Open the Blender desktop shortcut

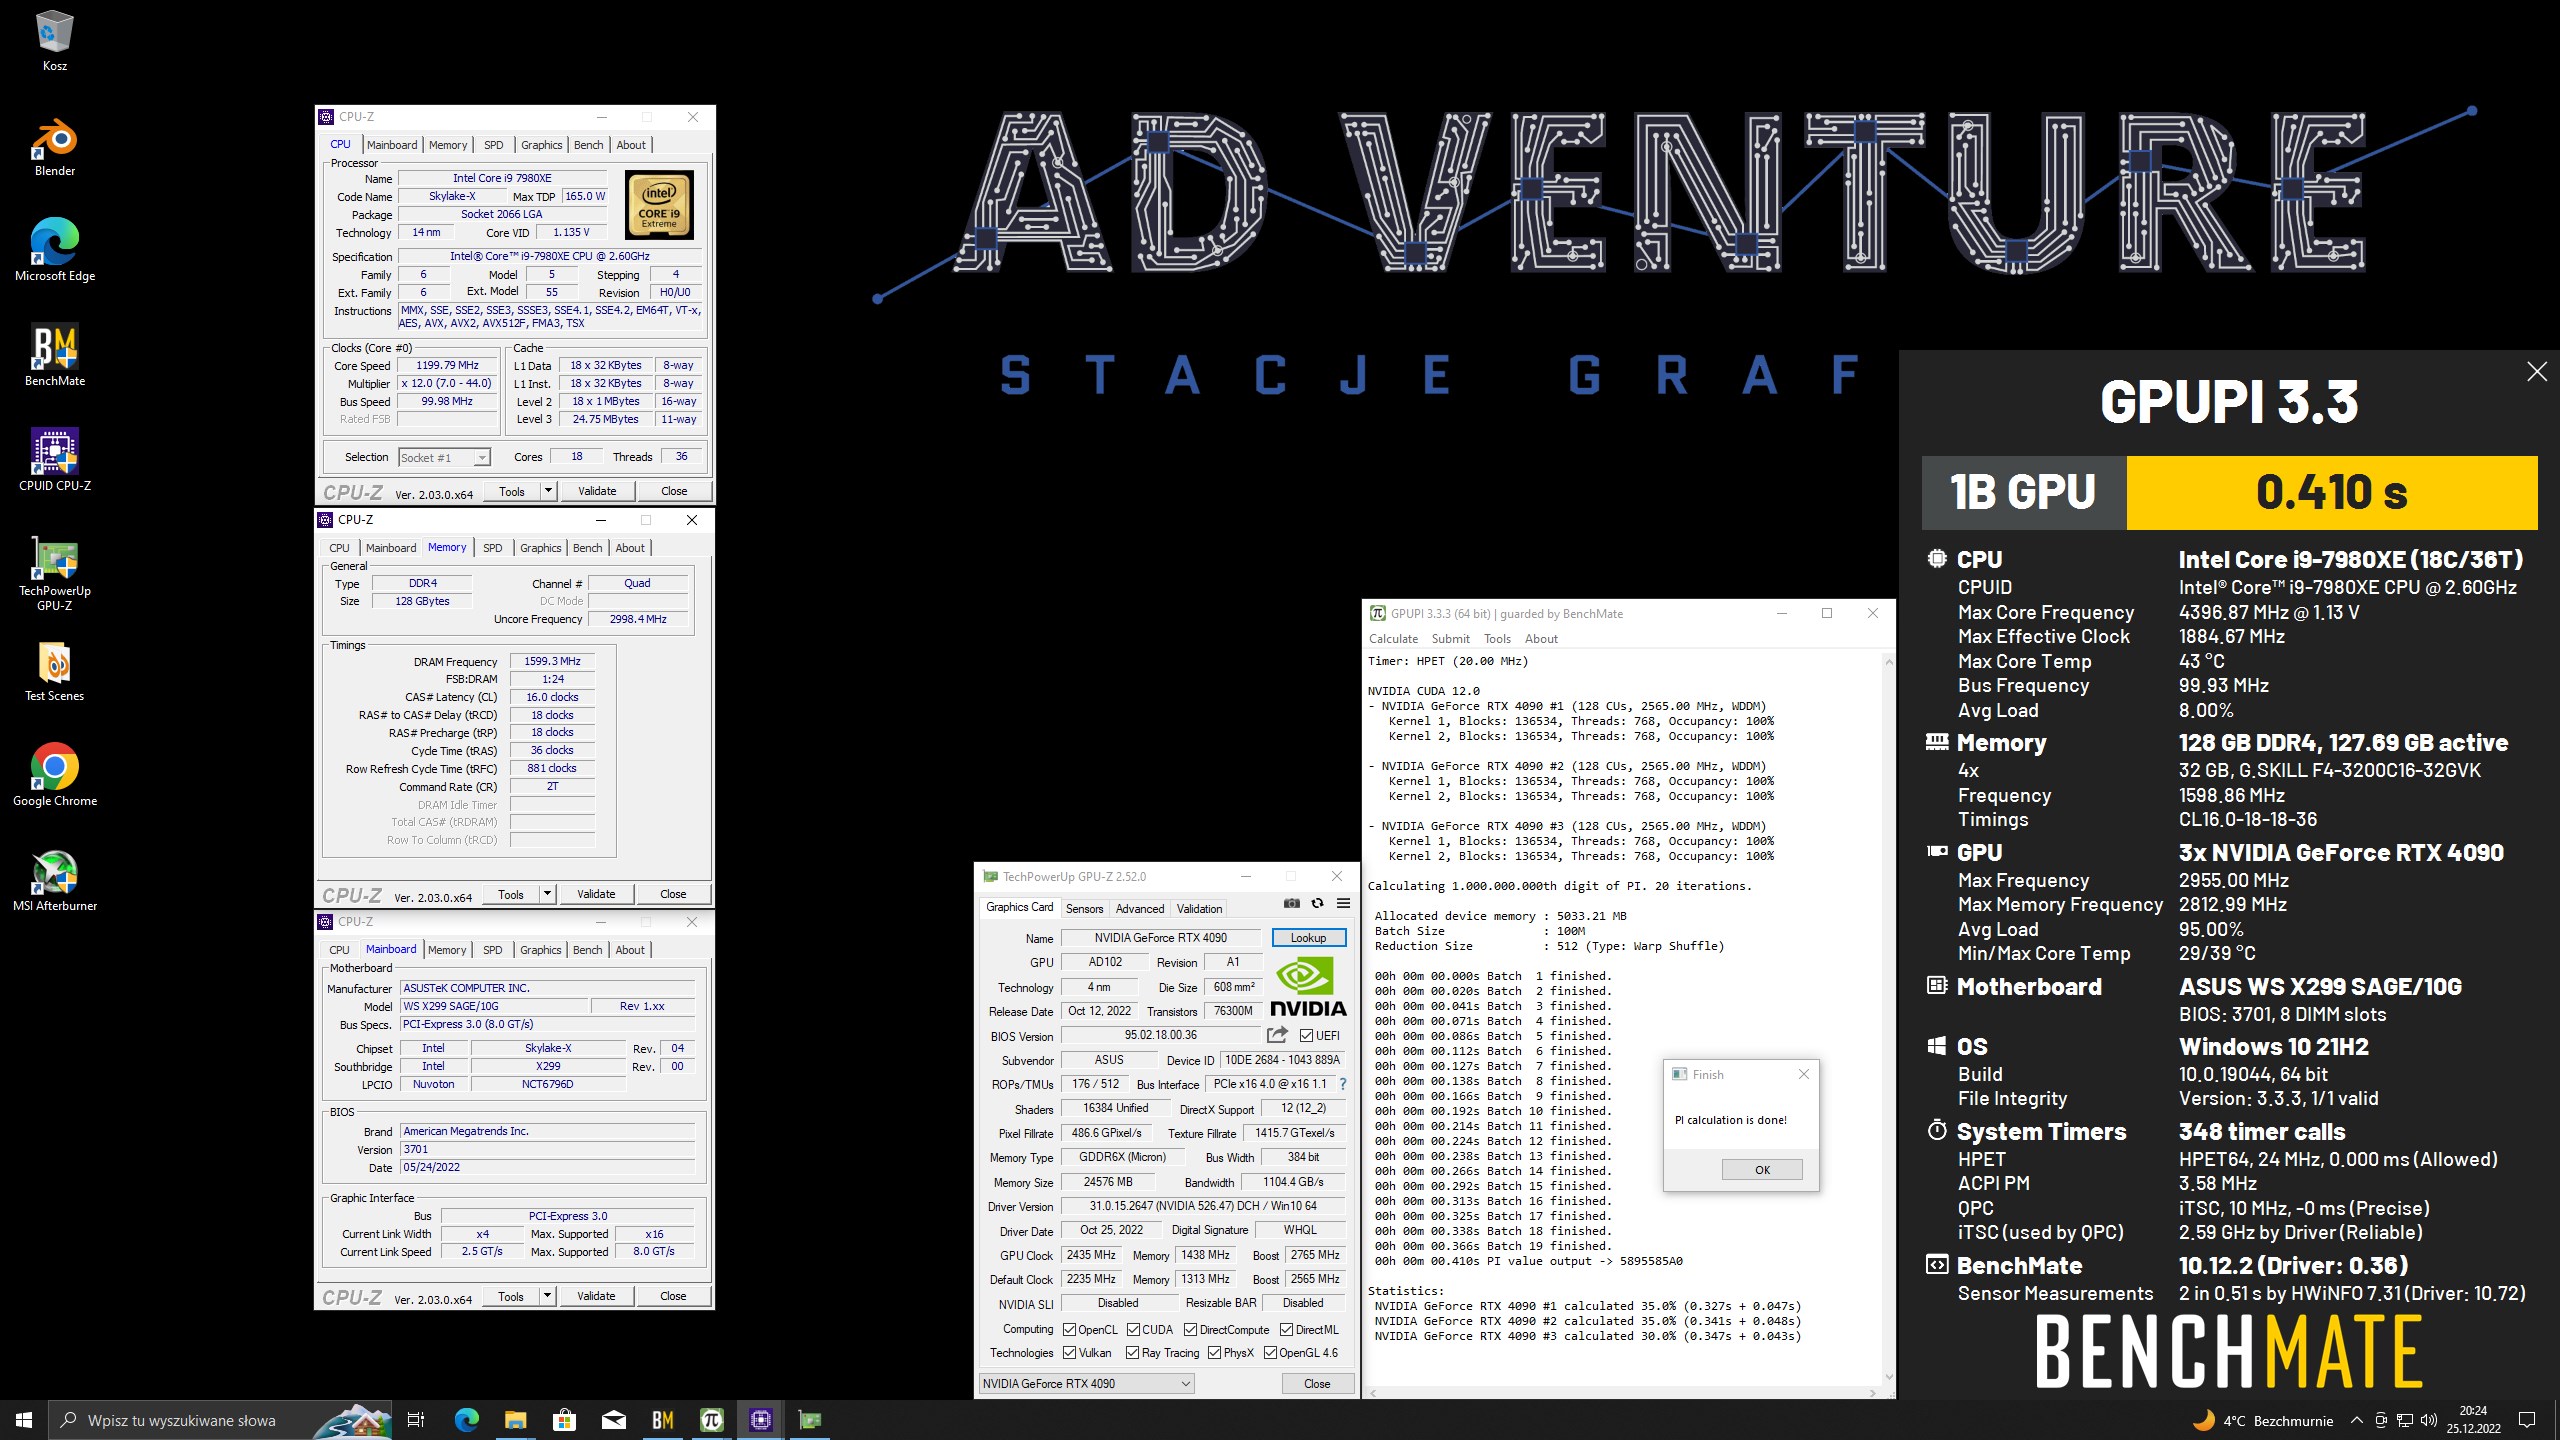tap(55, 146)
